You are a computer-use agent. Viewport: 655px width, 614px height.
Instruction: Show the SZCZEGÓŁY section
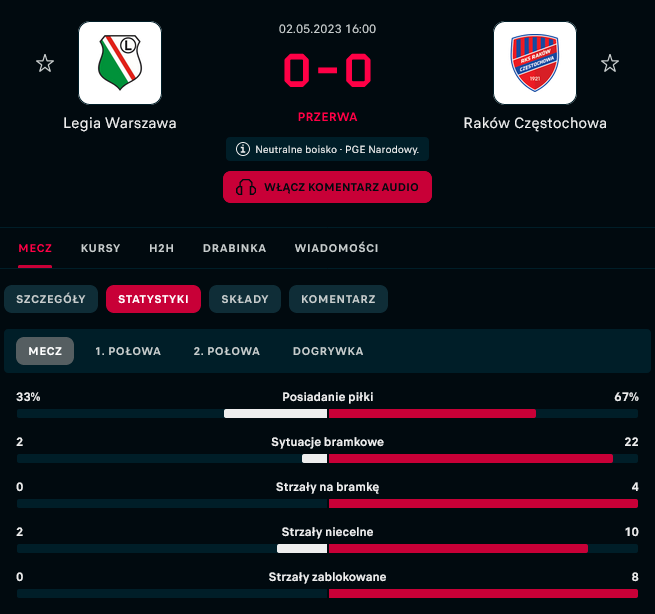coord(51,299)
